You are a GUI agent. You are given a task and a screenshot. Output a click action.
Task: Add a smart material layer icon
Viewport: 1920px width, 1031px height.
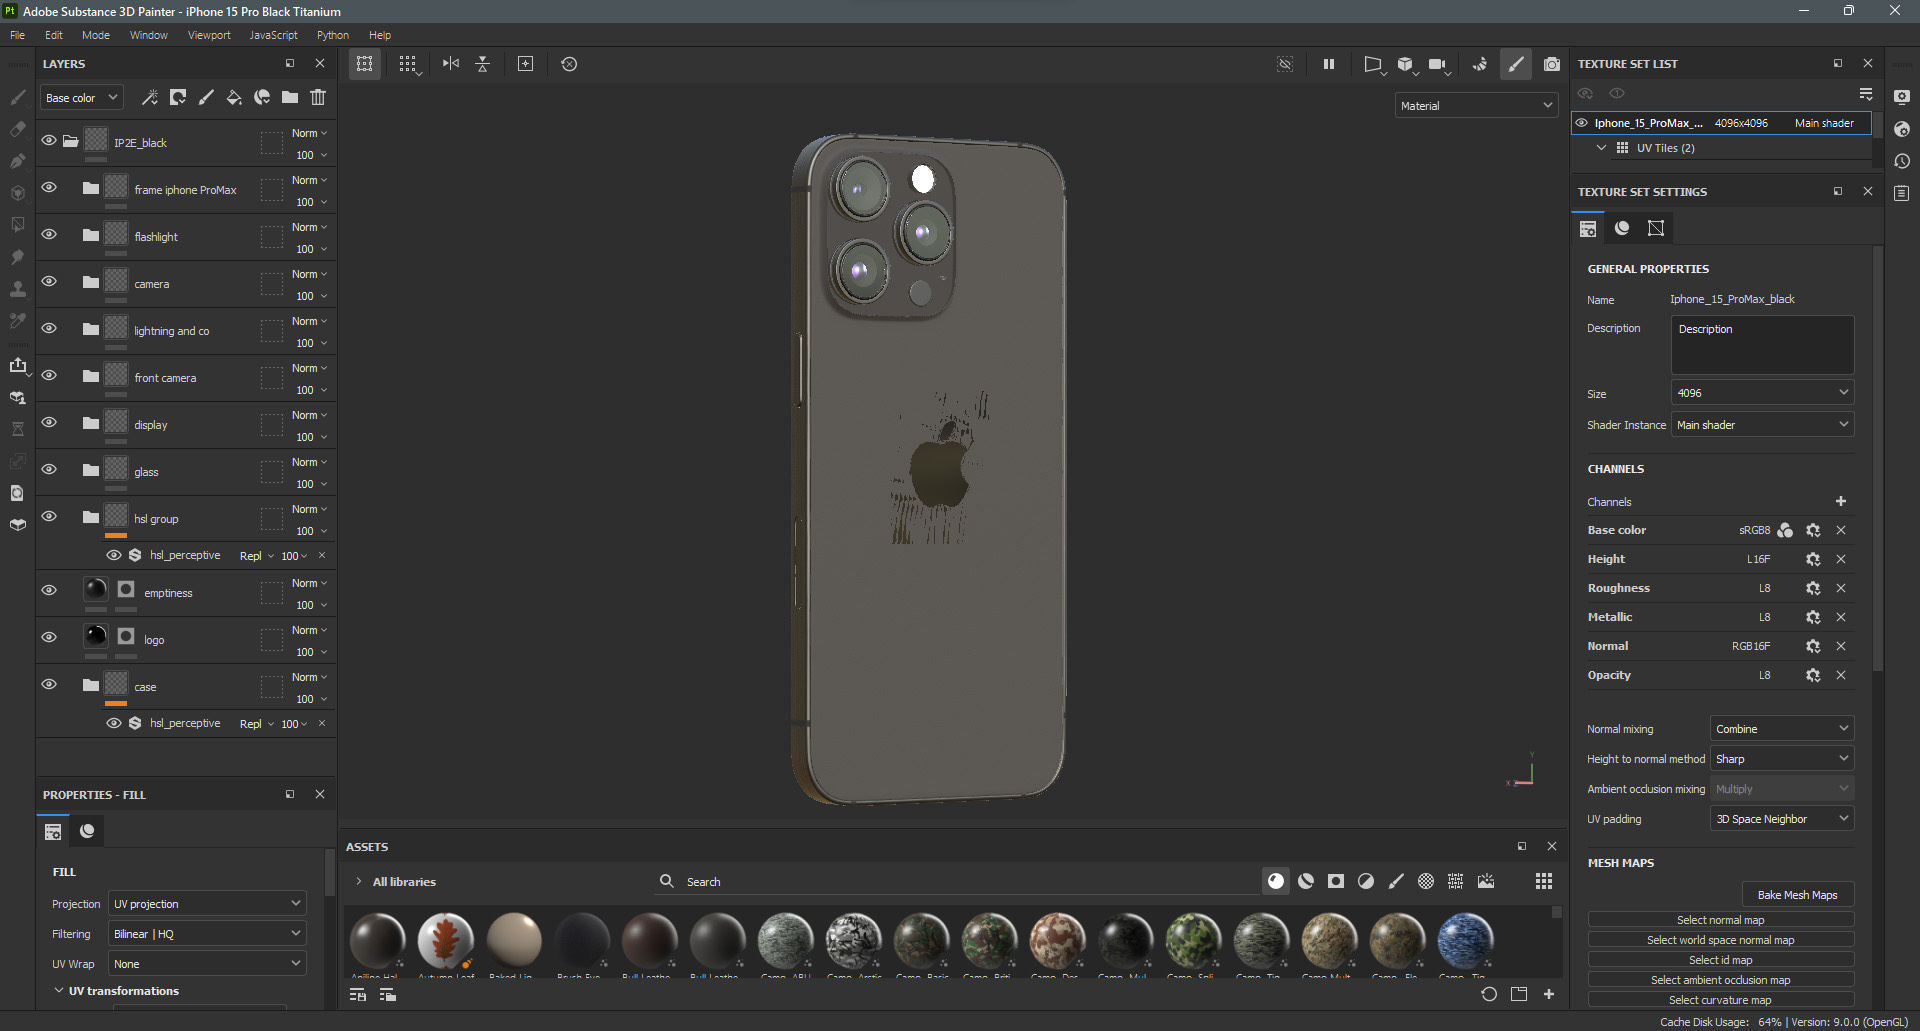click(x=262, y=97)
